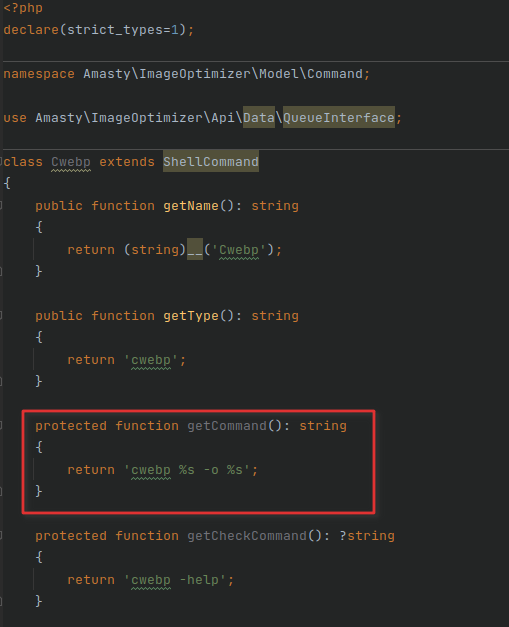Click the ShellCommand parent class name
Viewport: 509px width, 627px height.
(211, 162)
